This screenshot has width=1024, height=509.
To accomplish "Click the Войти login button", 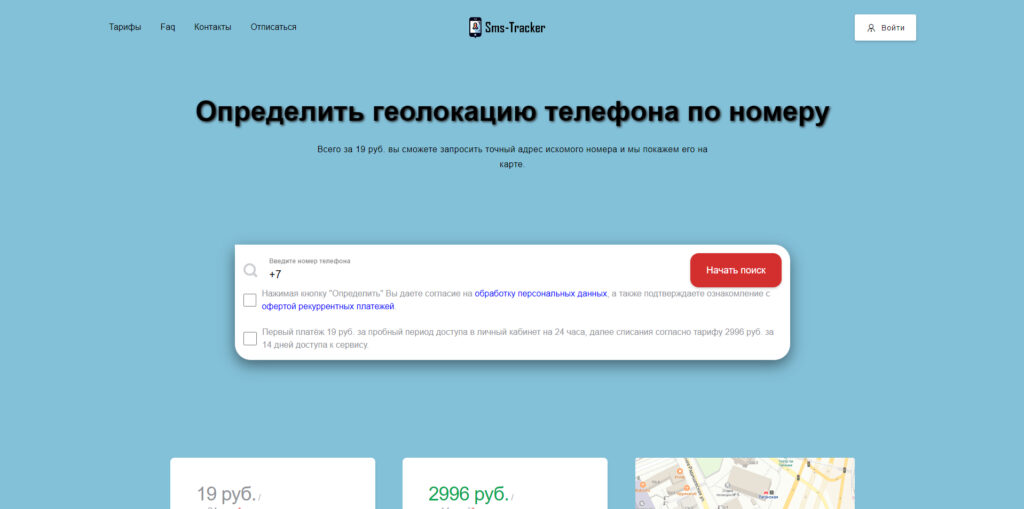I will pyautogui.click(x=885, y=27).
